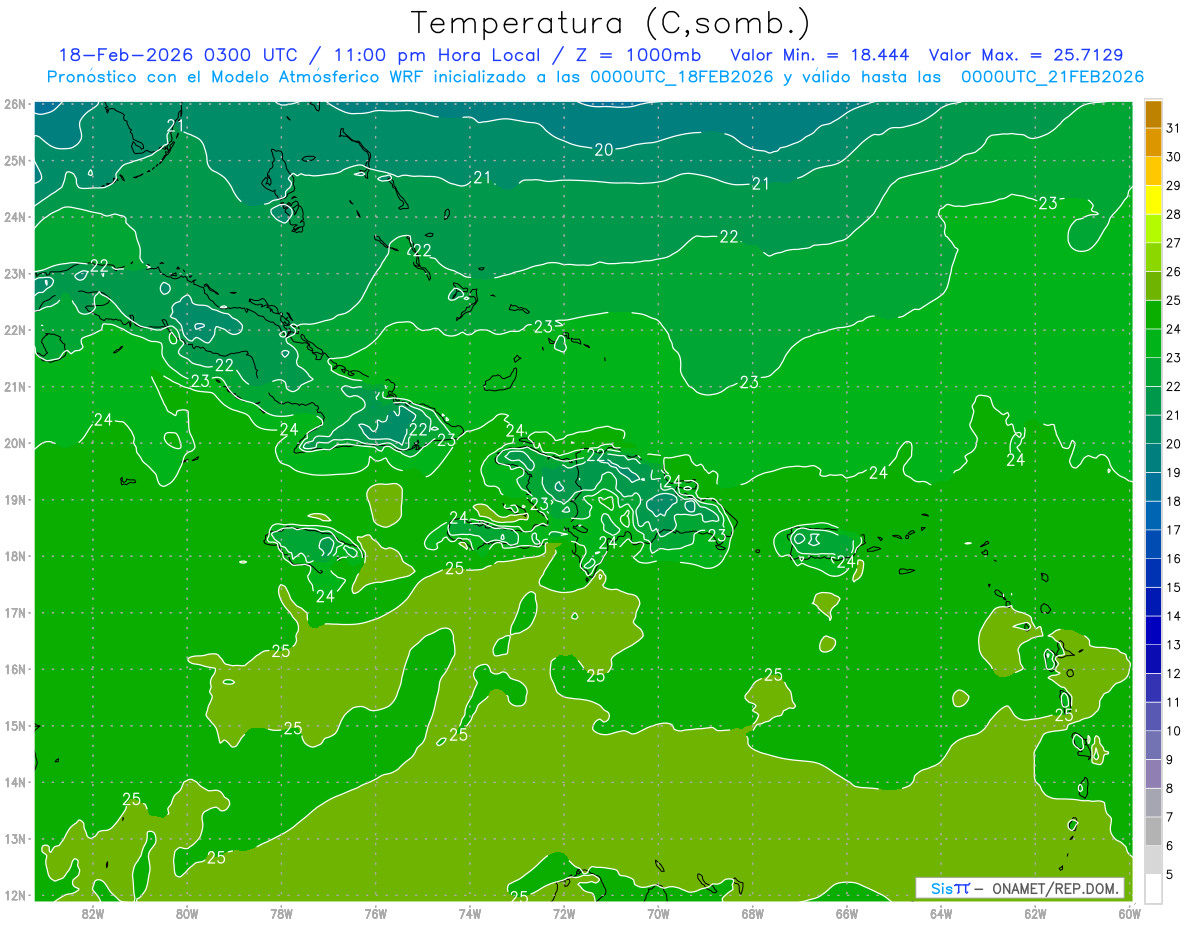Screen dimensions: 1200x927
Task: Click the '24N' latitude axis label
Action: coord(14,217)
